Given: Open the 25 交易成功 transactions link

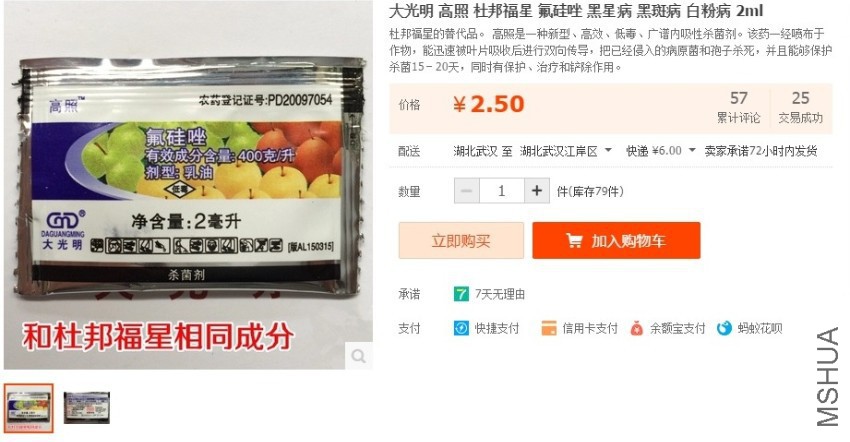Looking at the screenshot, I should click(x=801, y=107).
